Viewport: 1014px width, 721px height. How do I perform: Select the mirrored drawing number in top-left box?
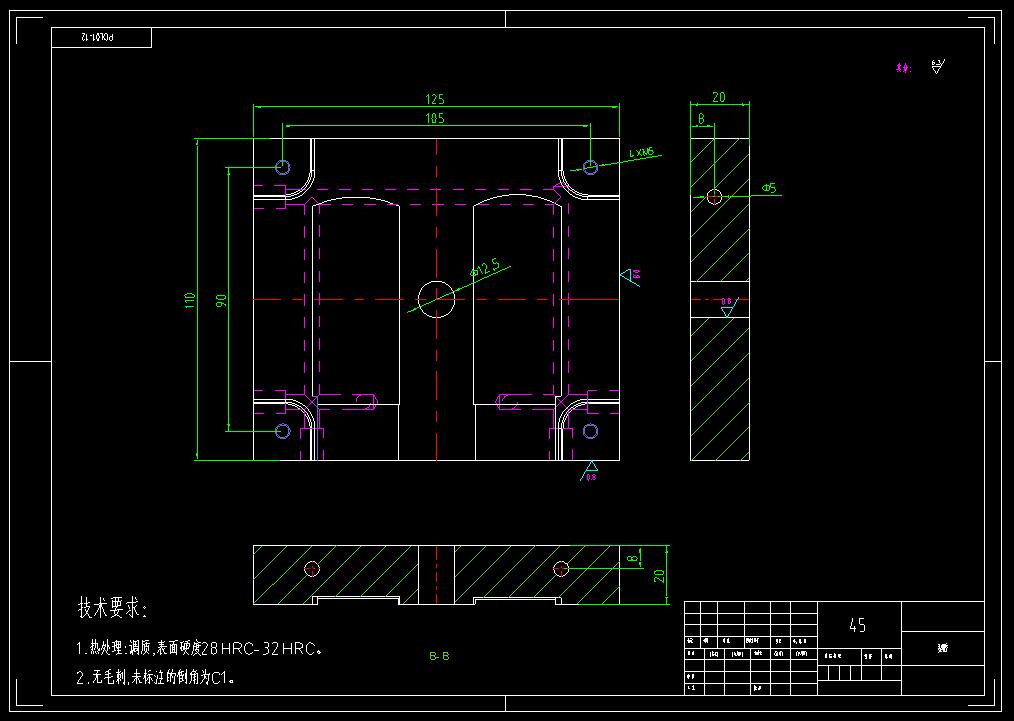pyautogui.click(x=97, y=38)
